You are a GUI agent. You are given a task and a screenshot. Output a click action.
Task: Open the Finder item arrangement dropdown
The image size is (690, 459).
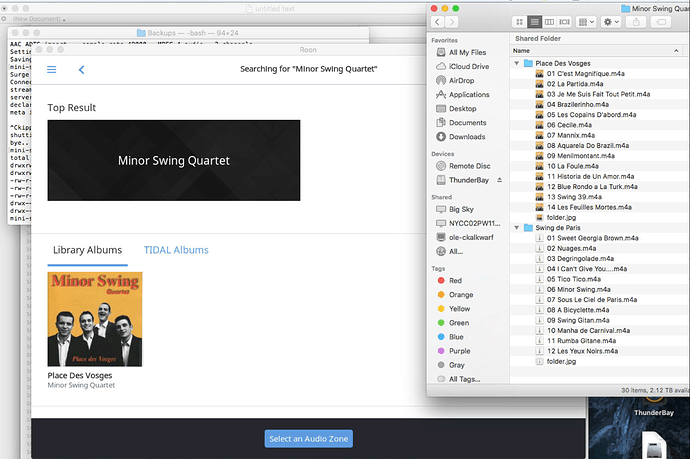point(586,22)
